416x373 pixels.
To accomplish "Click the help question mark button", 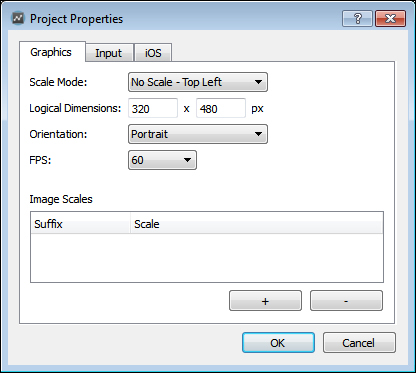I will [357, 18].
